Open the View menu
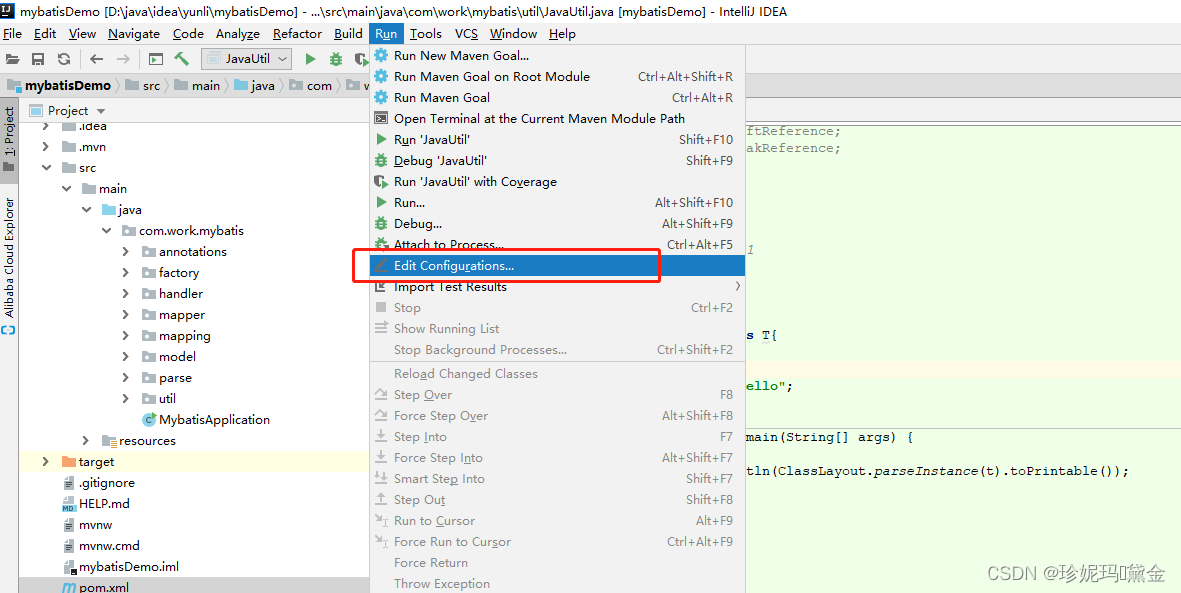Image resolution: width=1181 pixels, height=593 pixels. (82, 34)
